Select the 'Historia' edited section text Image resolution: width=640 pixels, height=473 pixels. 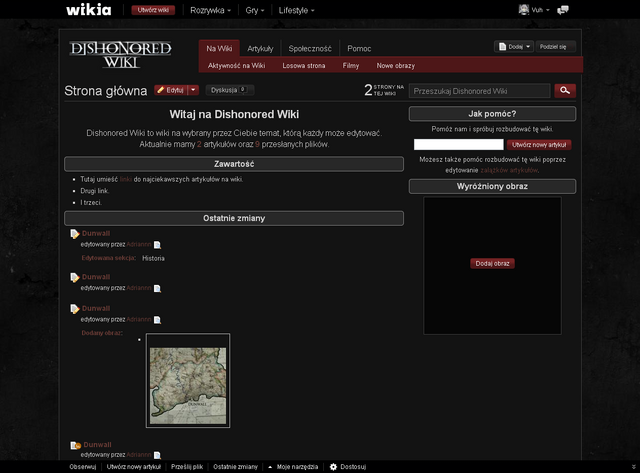(x=153, y=258)
